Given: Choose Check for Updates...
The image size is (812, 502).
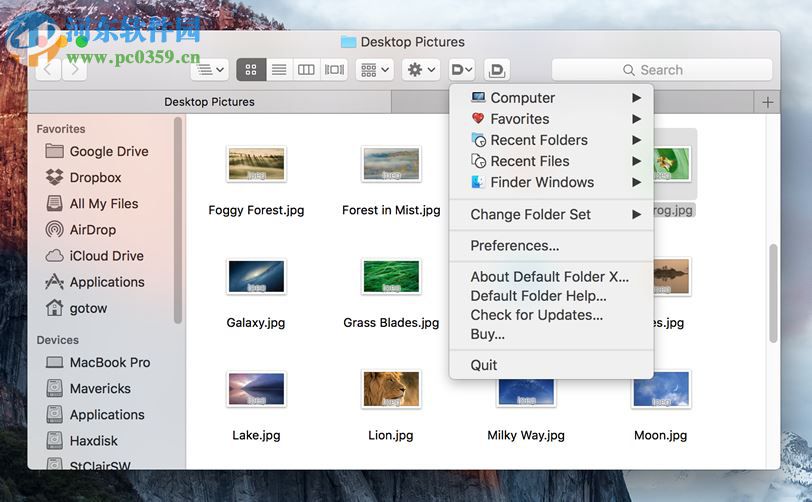Looking at the screenshot, I should point(552,315).
